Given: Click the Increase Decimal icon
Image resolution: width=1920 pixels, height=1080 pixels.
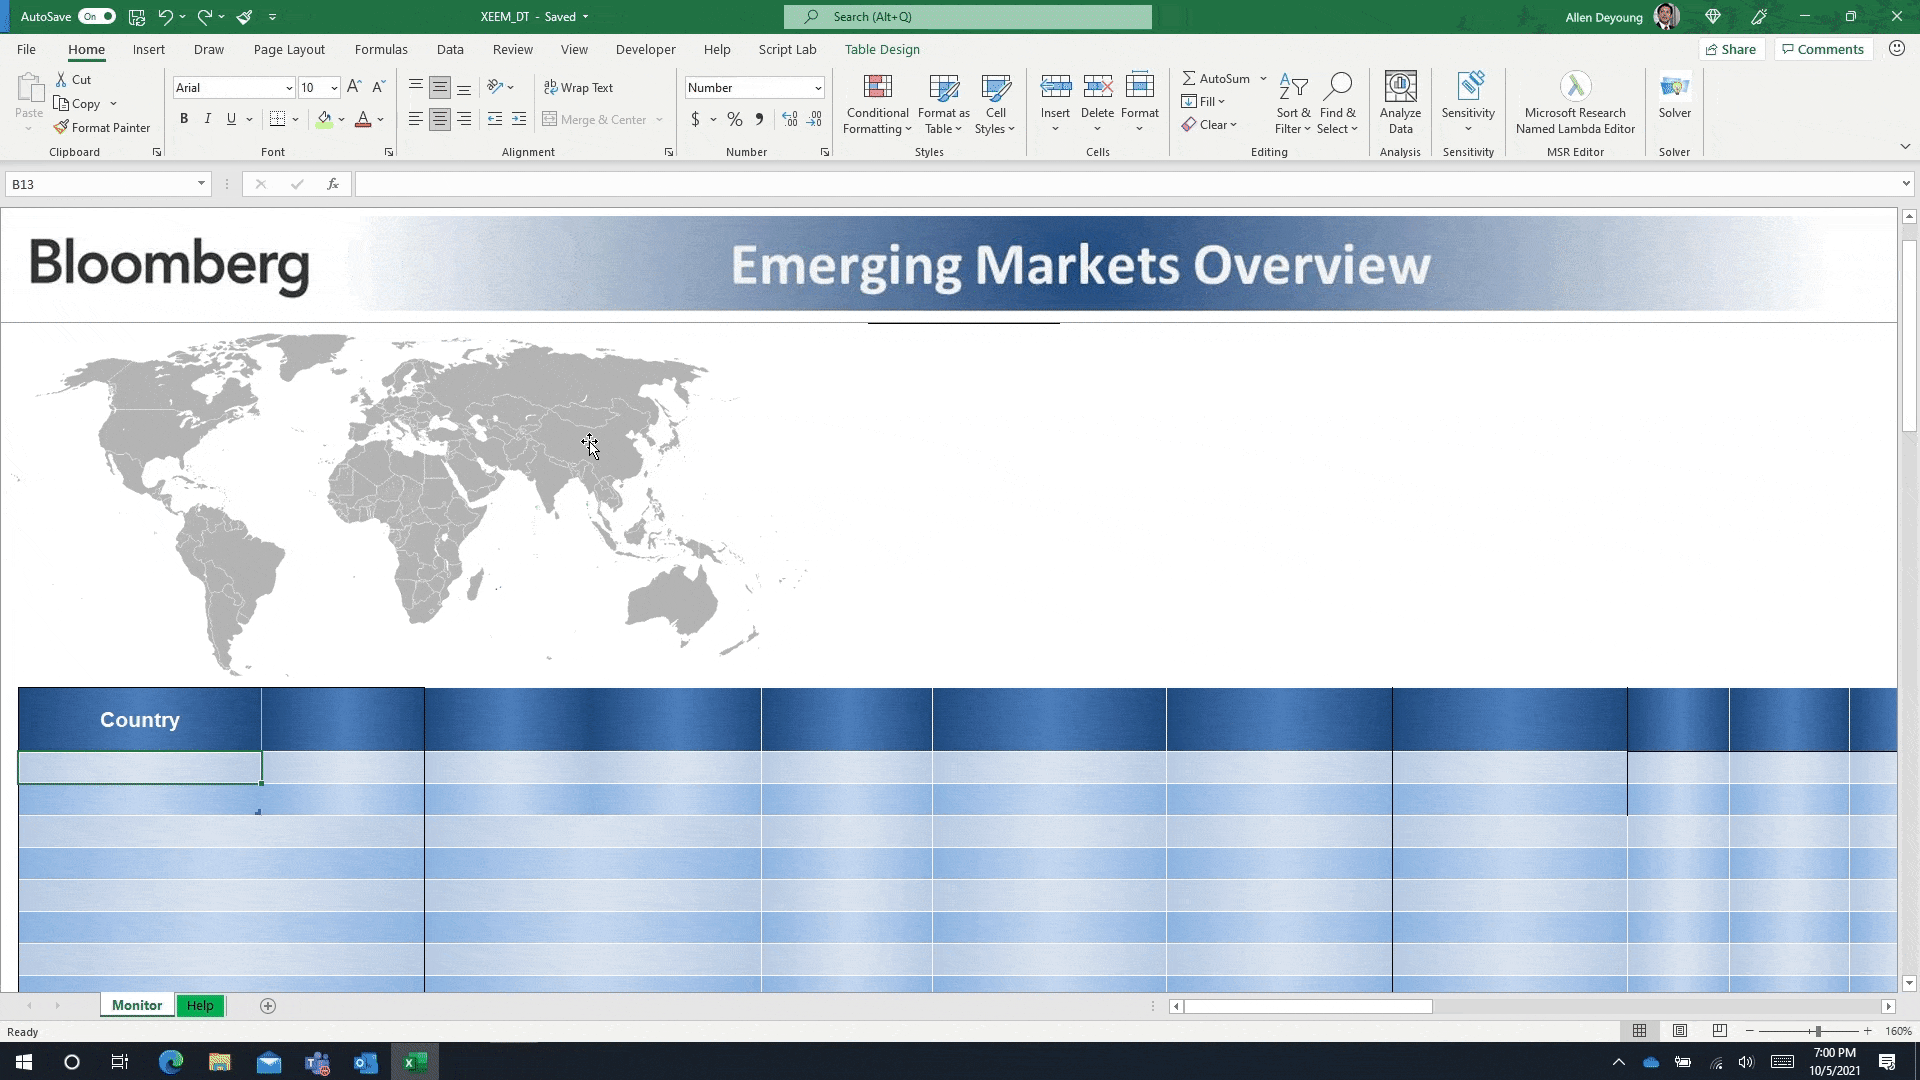Looking at the screenshot, I should coord(790,119).
